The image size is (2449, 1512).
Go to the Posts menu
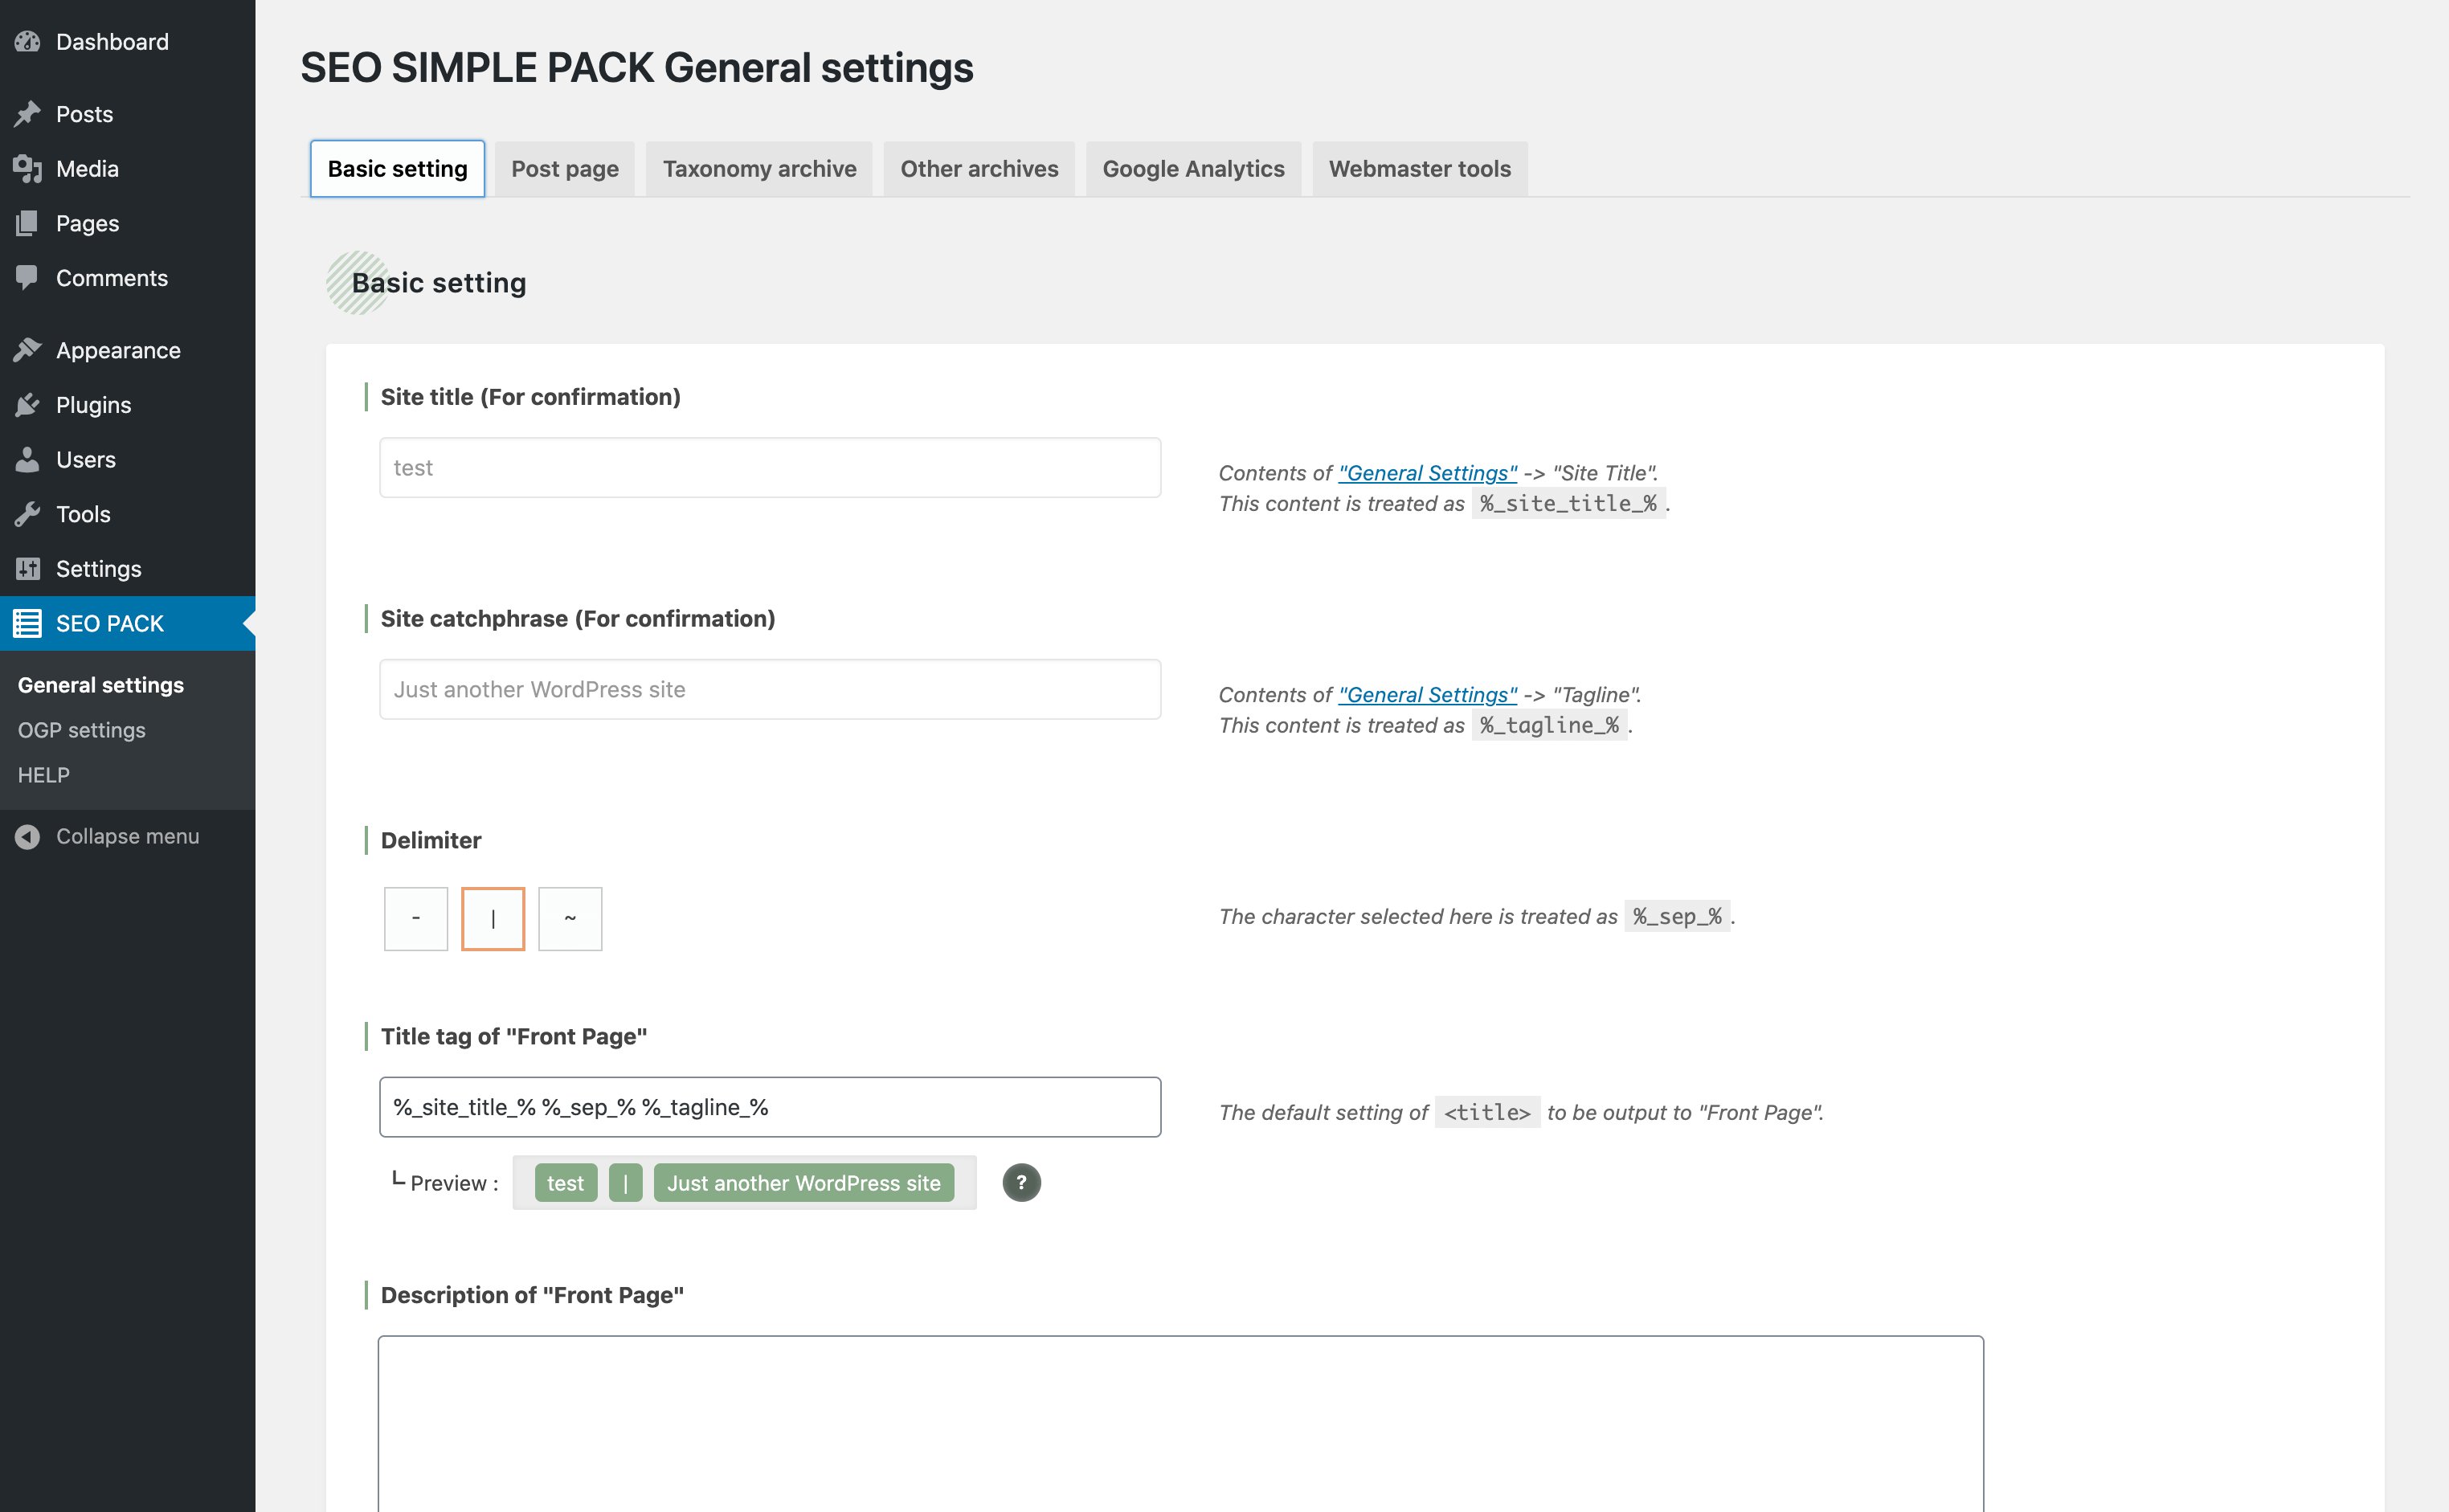point(128,114)
